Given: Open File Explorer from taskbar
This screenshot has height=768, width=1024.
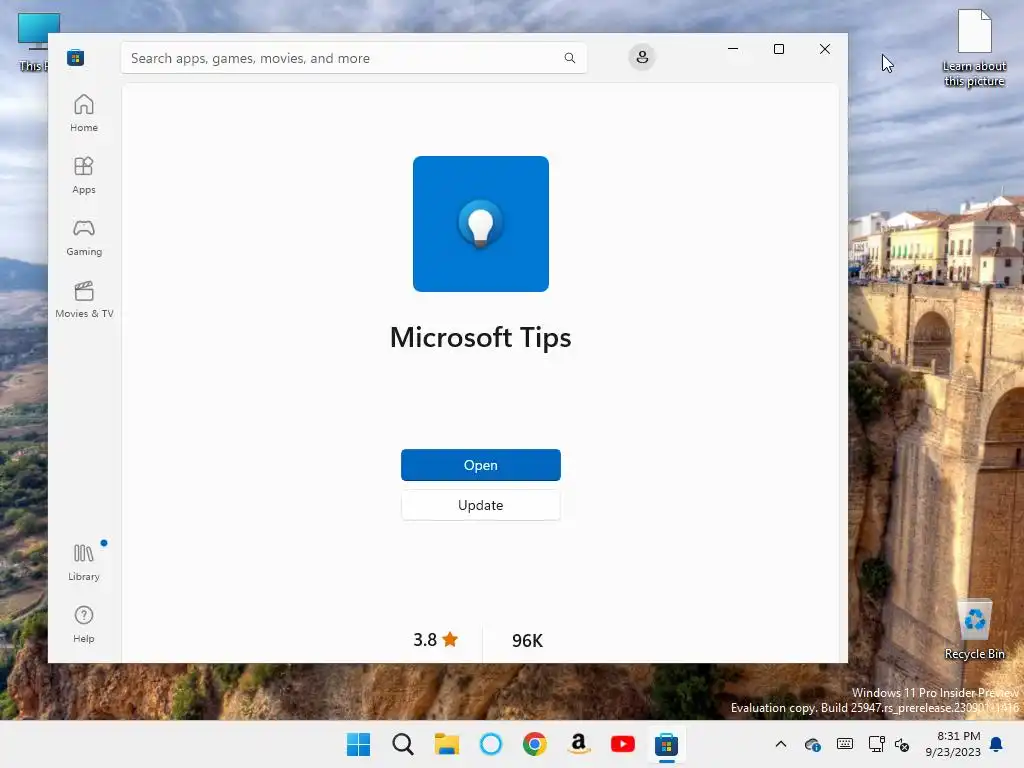Looking at the screenshot, I should 447,744.
